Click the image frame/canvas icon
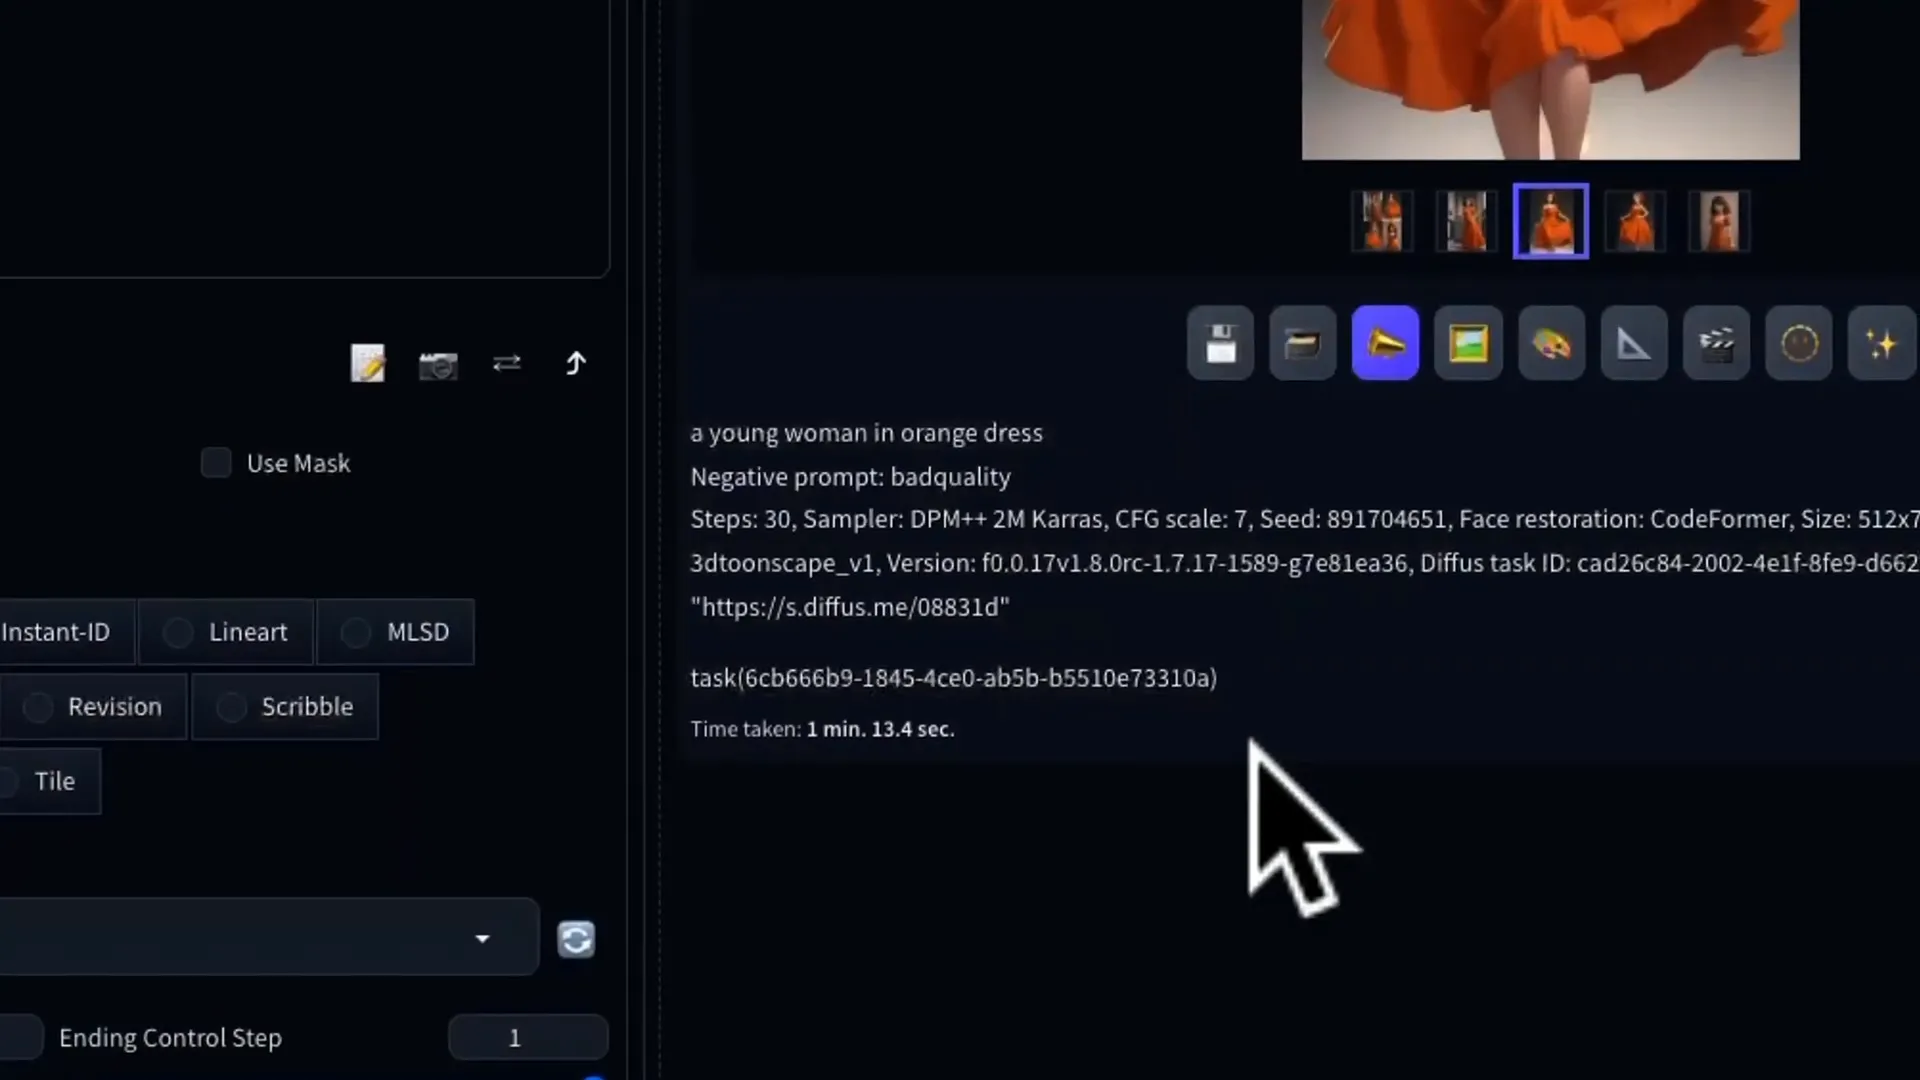1920x1080 pixels. (x=1468, y=343)
